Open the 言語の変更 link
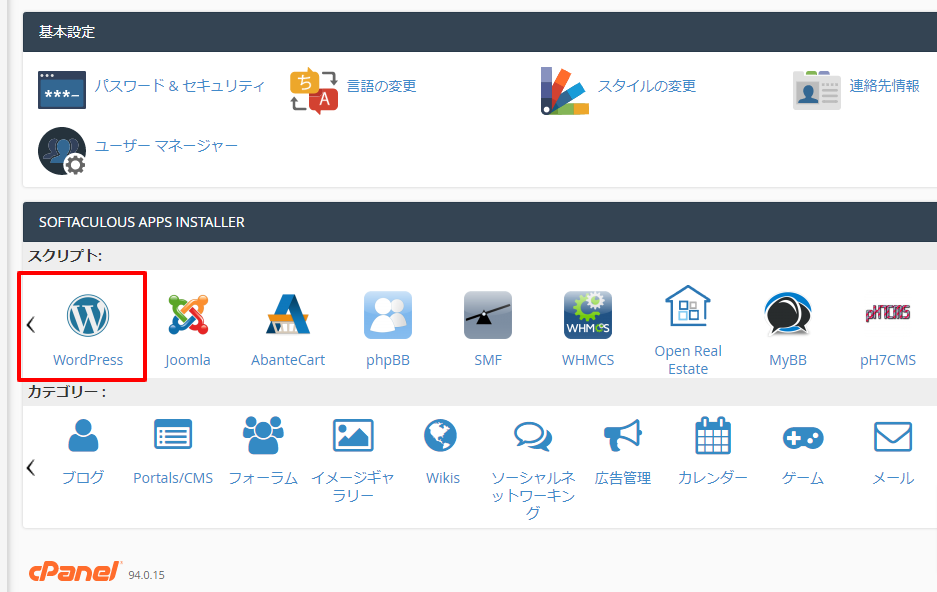Viewport: 937px width, 592px height. click(381, 86)
